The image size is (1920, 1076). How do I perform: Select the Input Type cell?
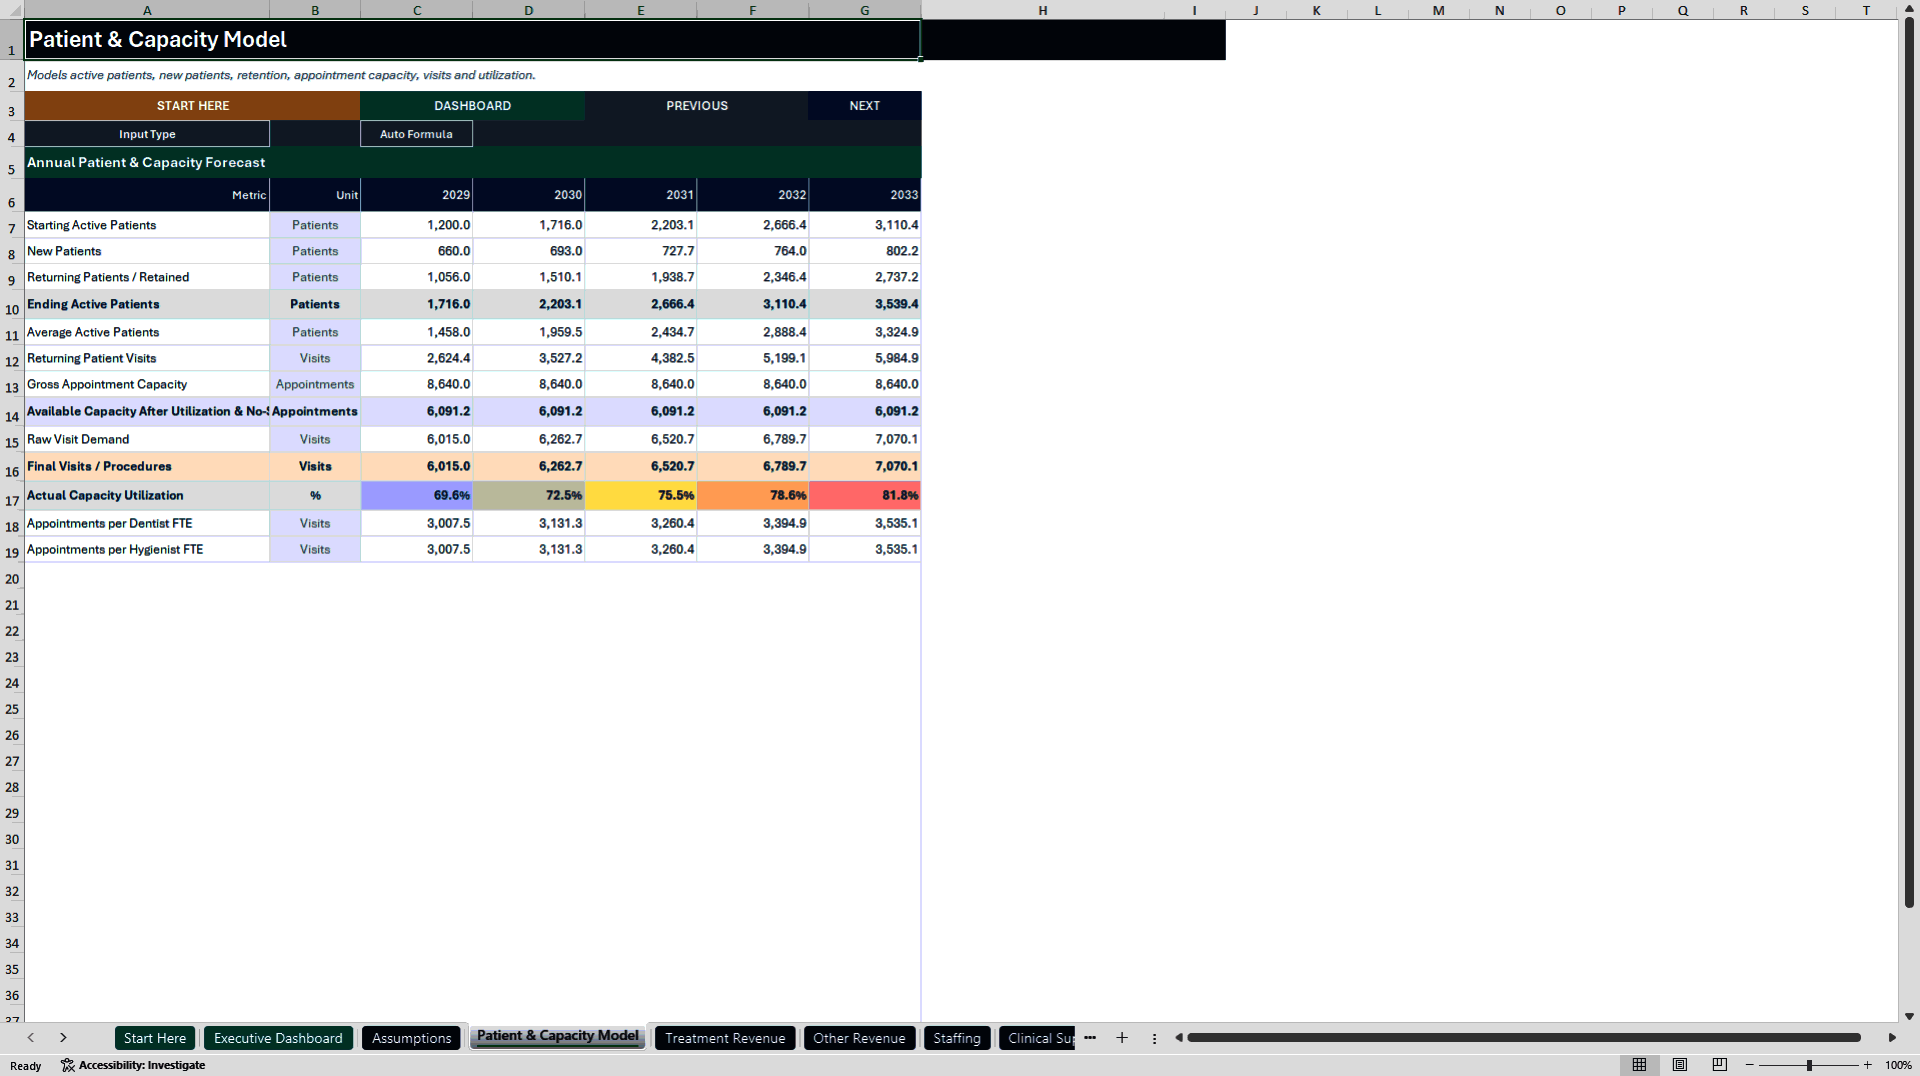pos(147,134)
